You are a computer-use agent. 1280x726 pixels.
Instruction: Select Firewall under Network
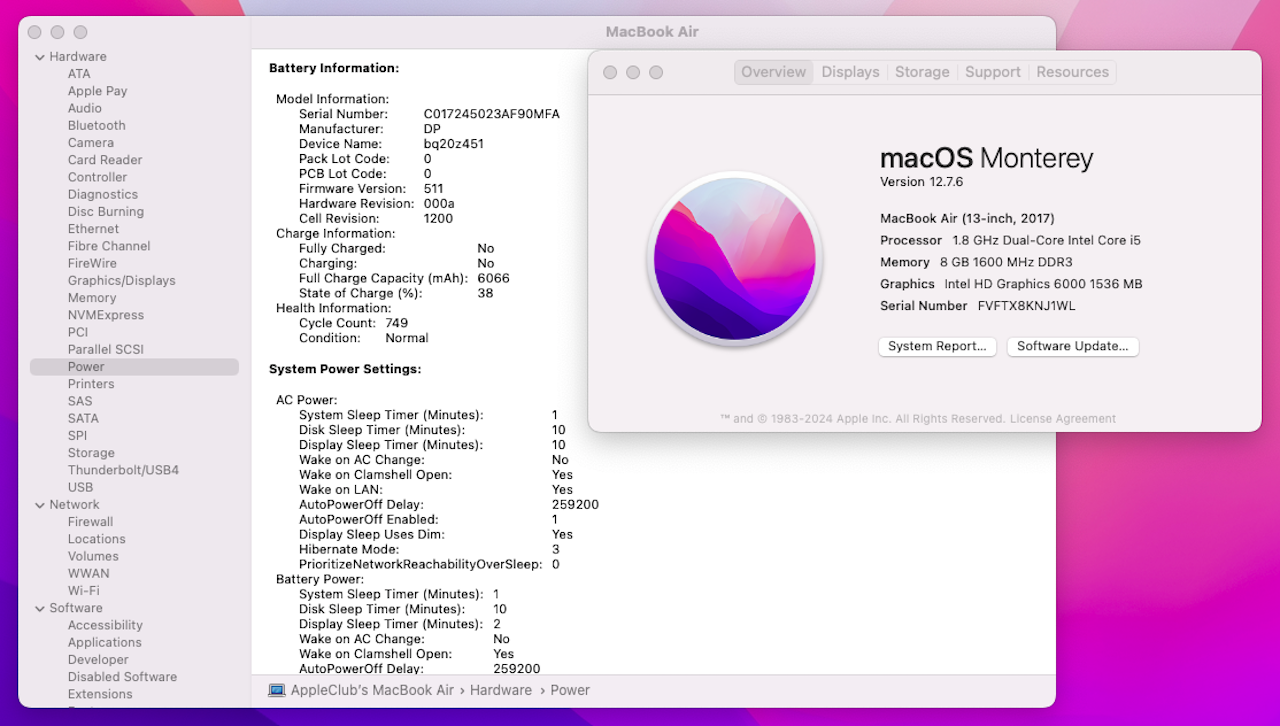(90, 522)
